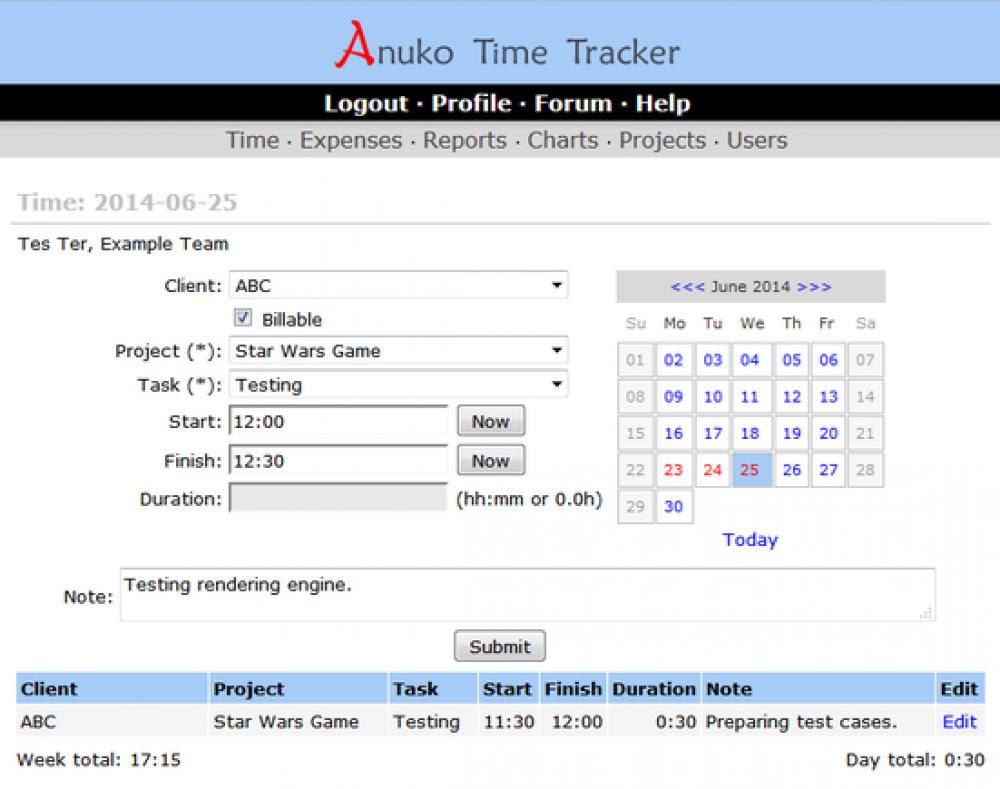Select June 30 on the calendar
The image size is (1000, 789).
673,506
